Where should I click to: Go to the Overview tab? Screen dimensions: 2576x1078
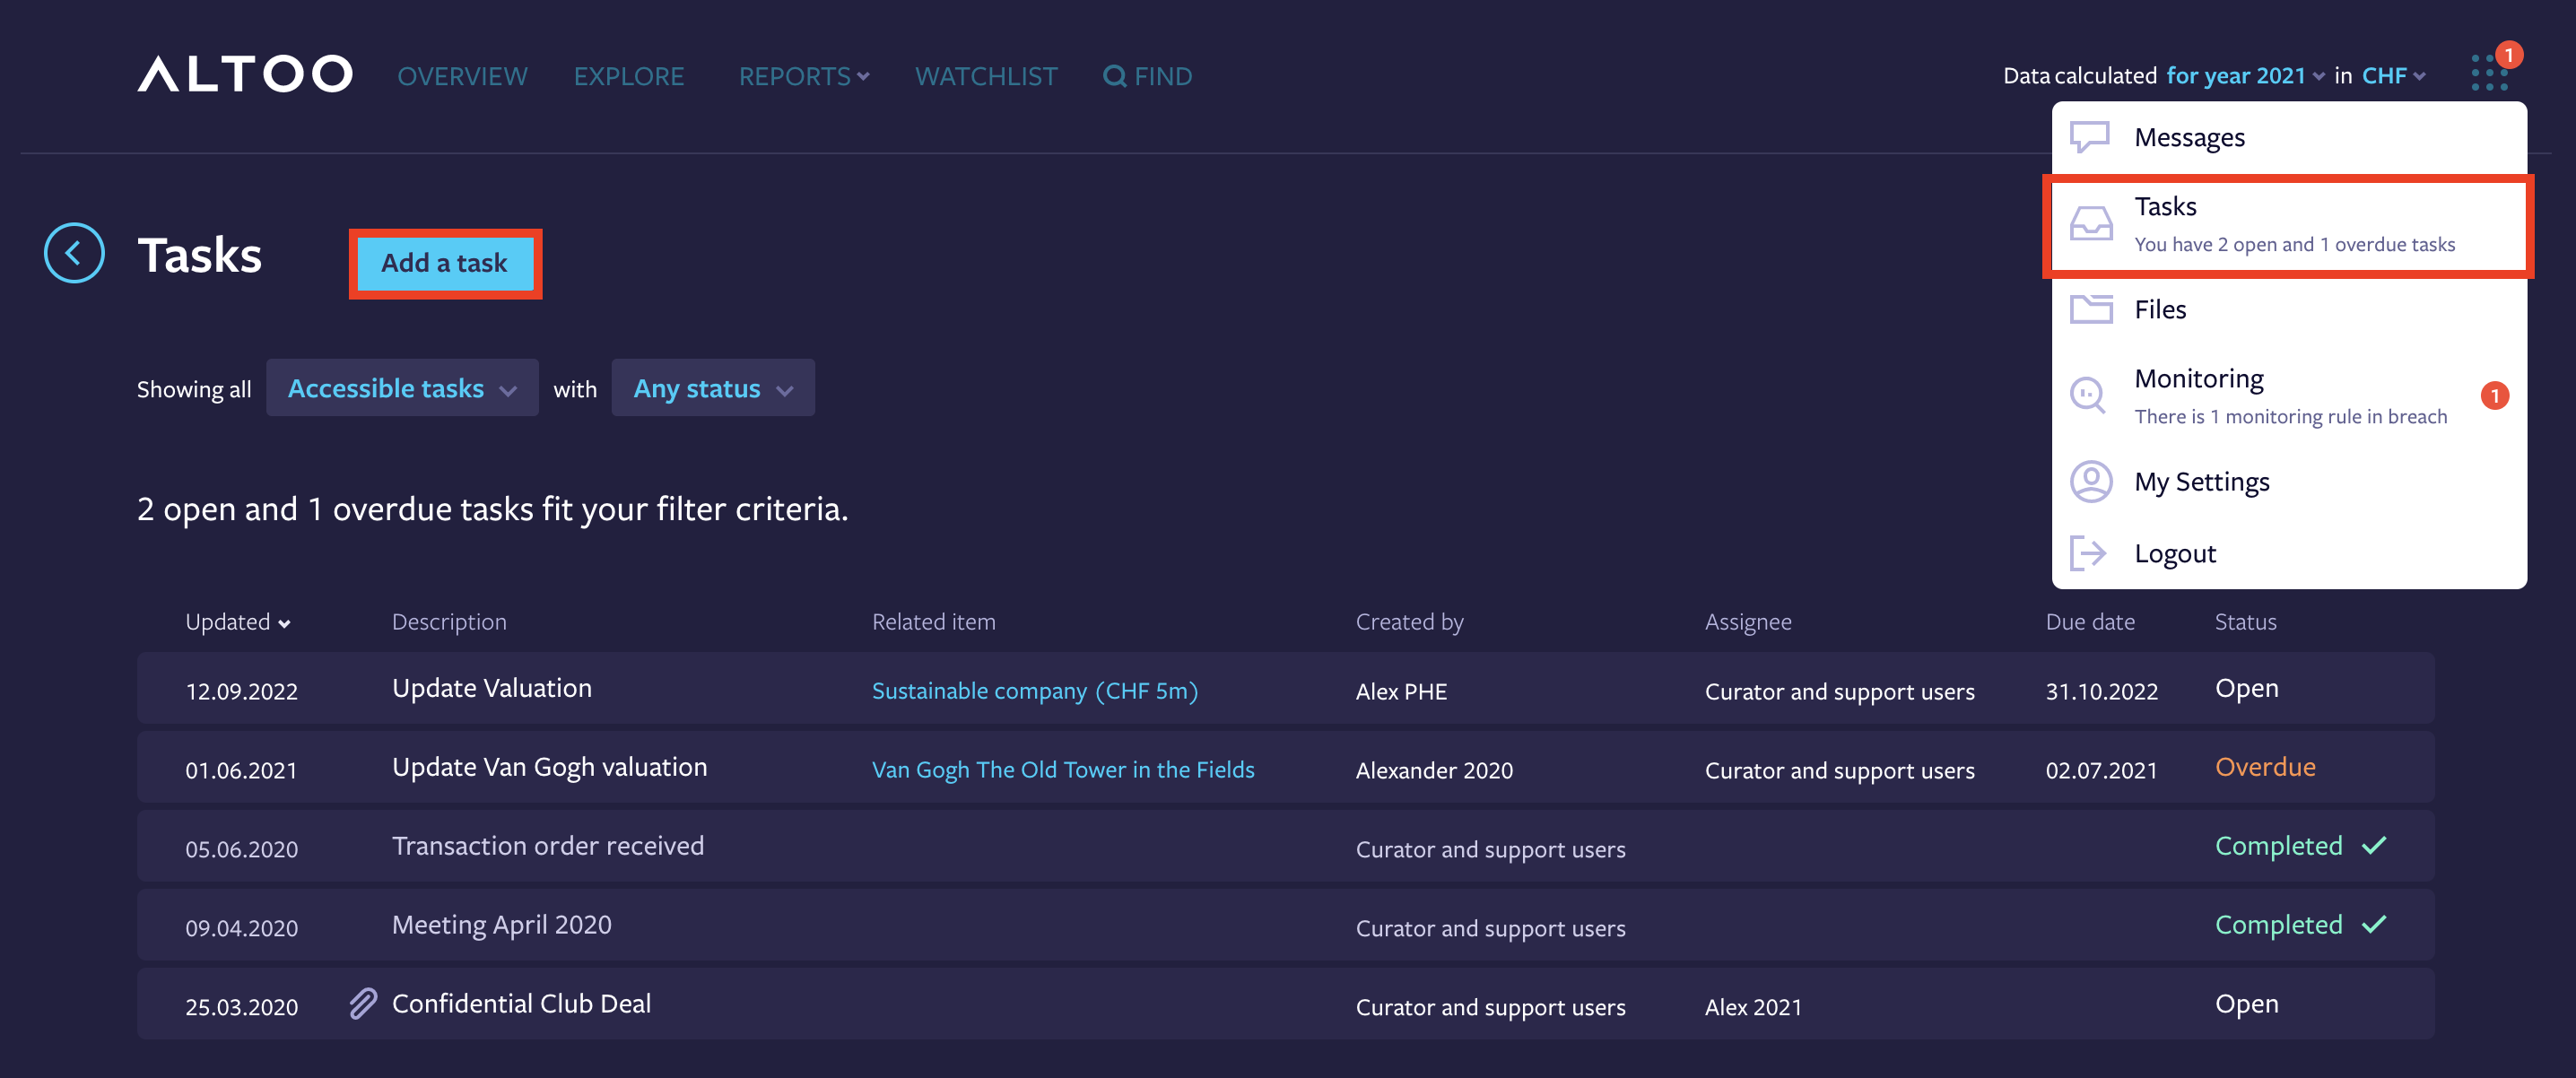click(462, 76)
